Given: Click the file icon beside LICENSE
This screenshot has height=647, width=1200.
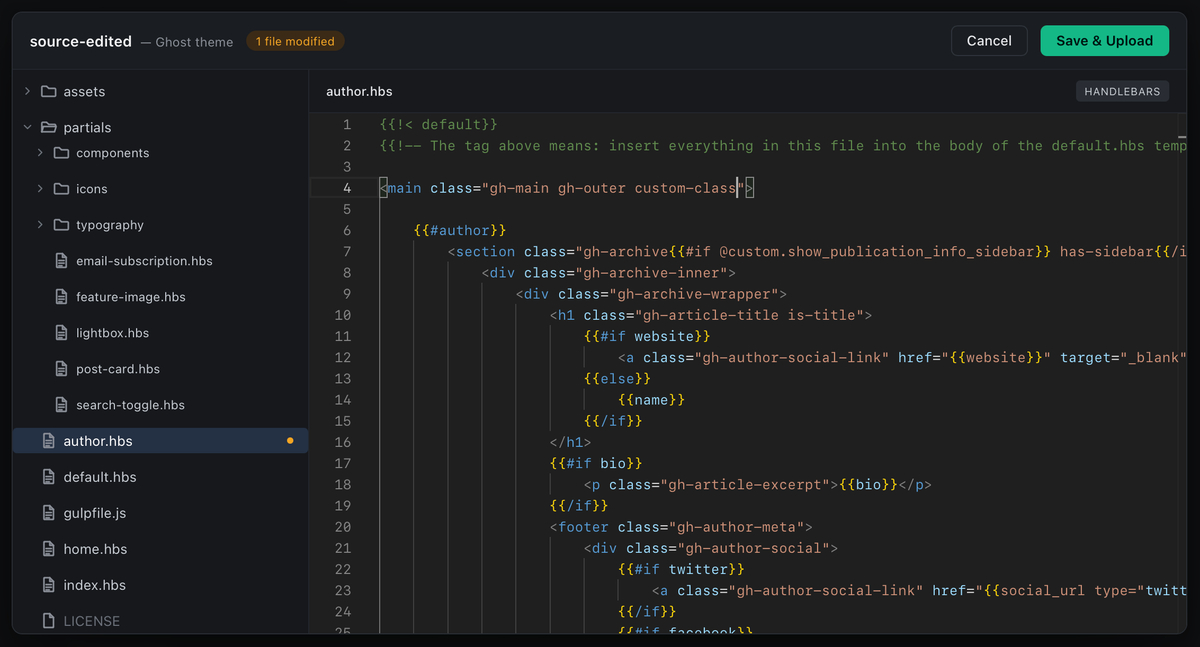Looking at the screenshot, I should click(49, 620).
